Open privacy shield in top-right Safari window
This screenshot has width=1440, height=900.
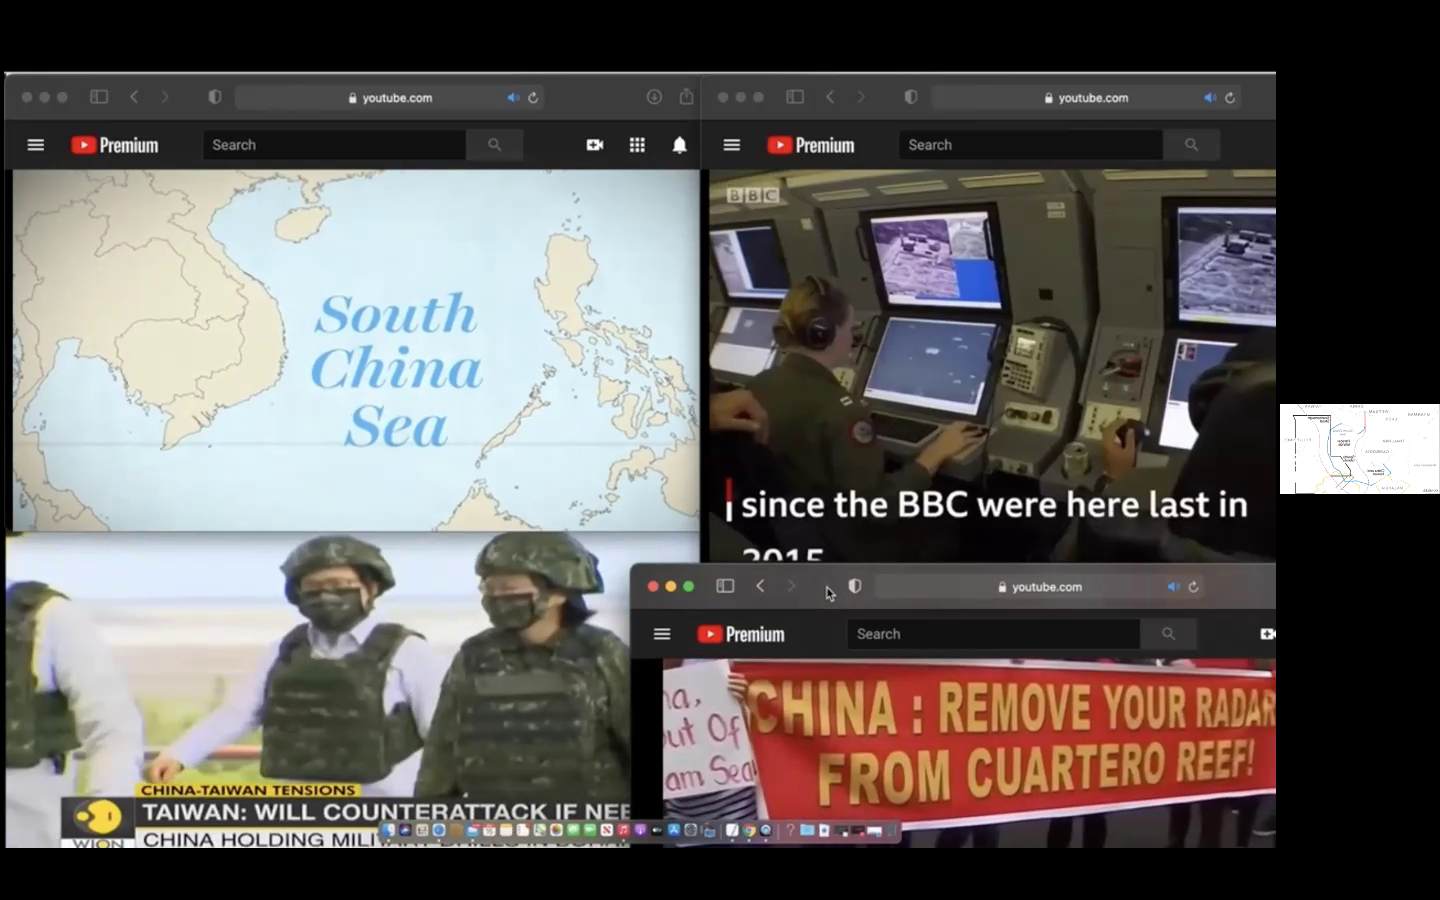(910, 97)
